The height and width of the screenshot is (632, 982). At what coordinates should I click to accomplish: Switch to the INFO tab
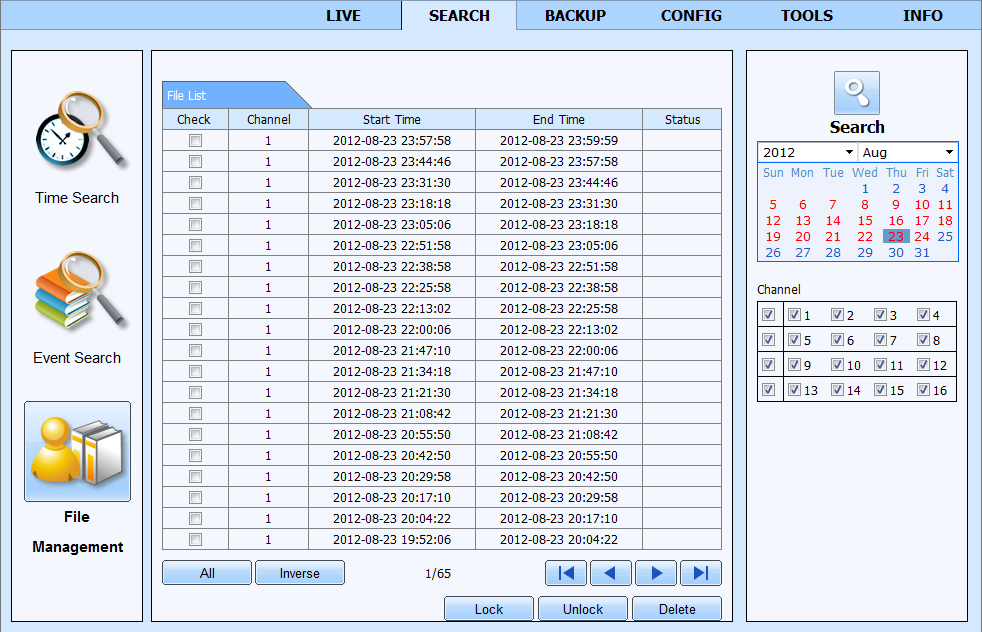[x=923, y=16]
